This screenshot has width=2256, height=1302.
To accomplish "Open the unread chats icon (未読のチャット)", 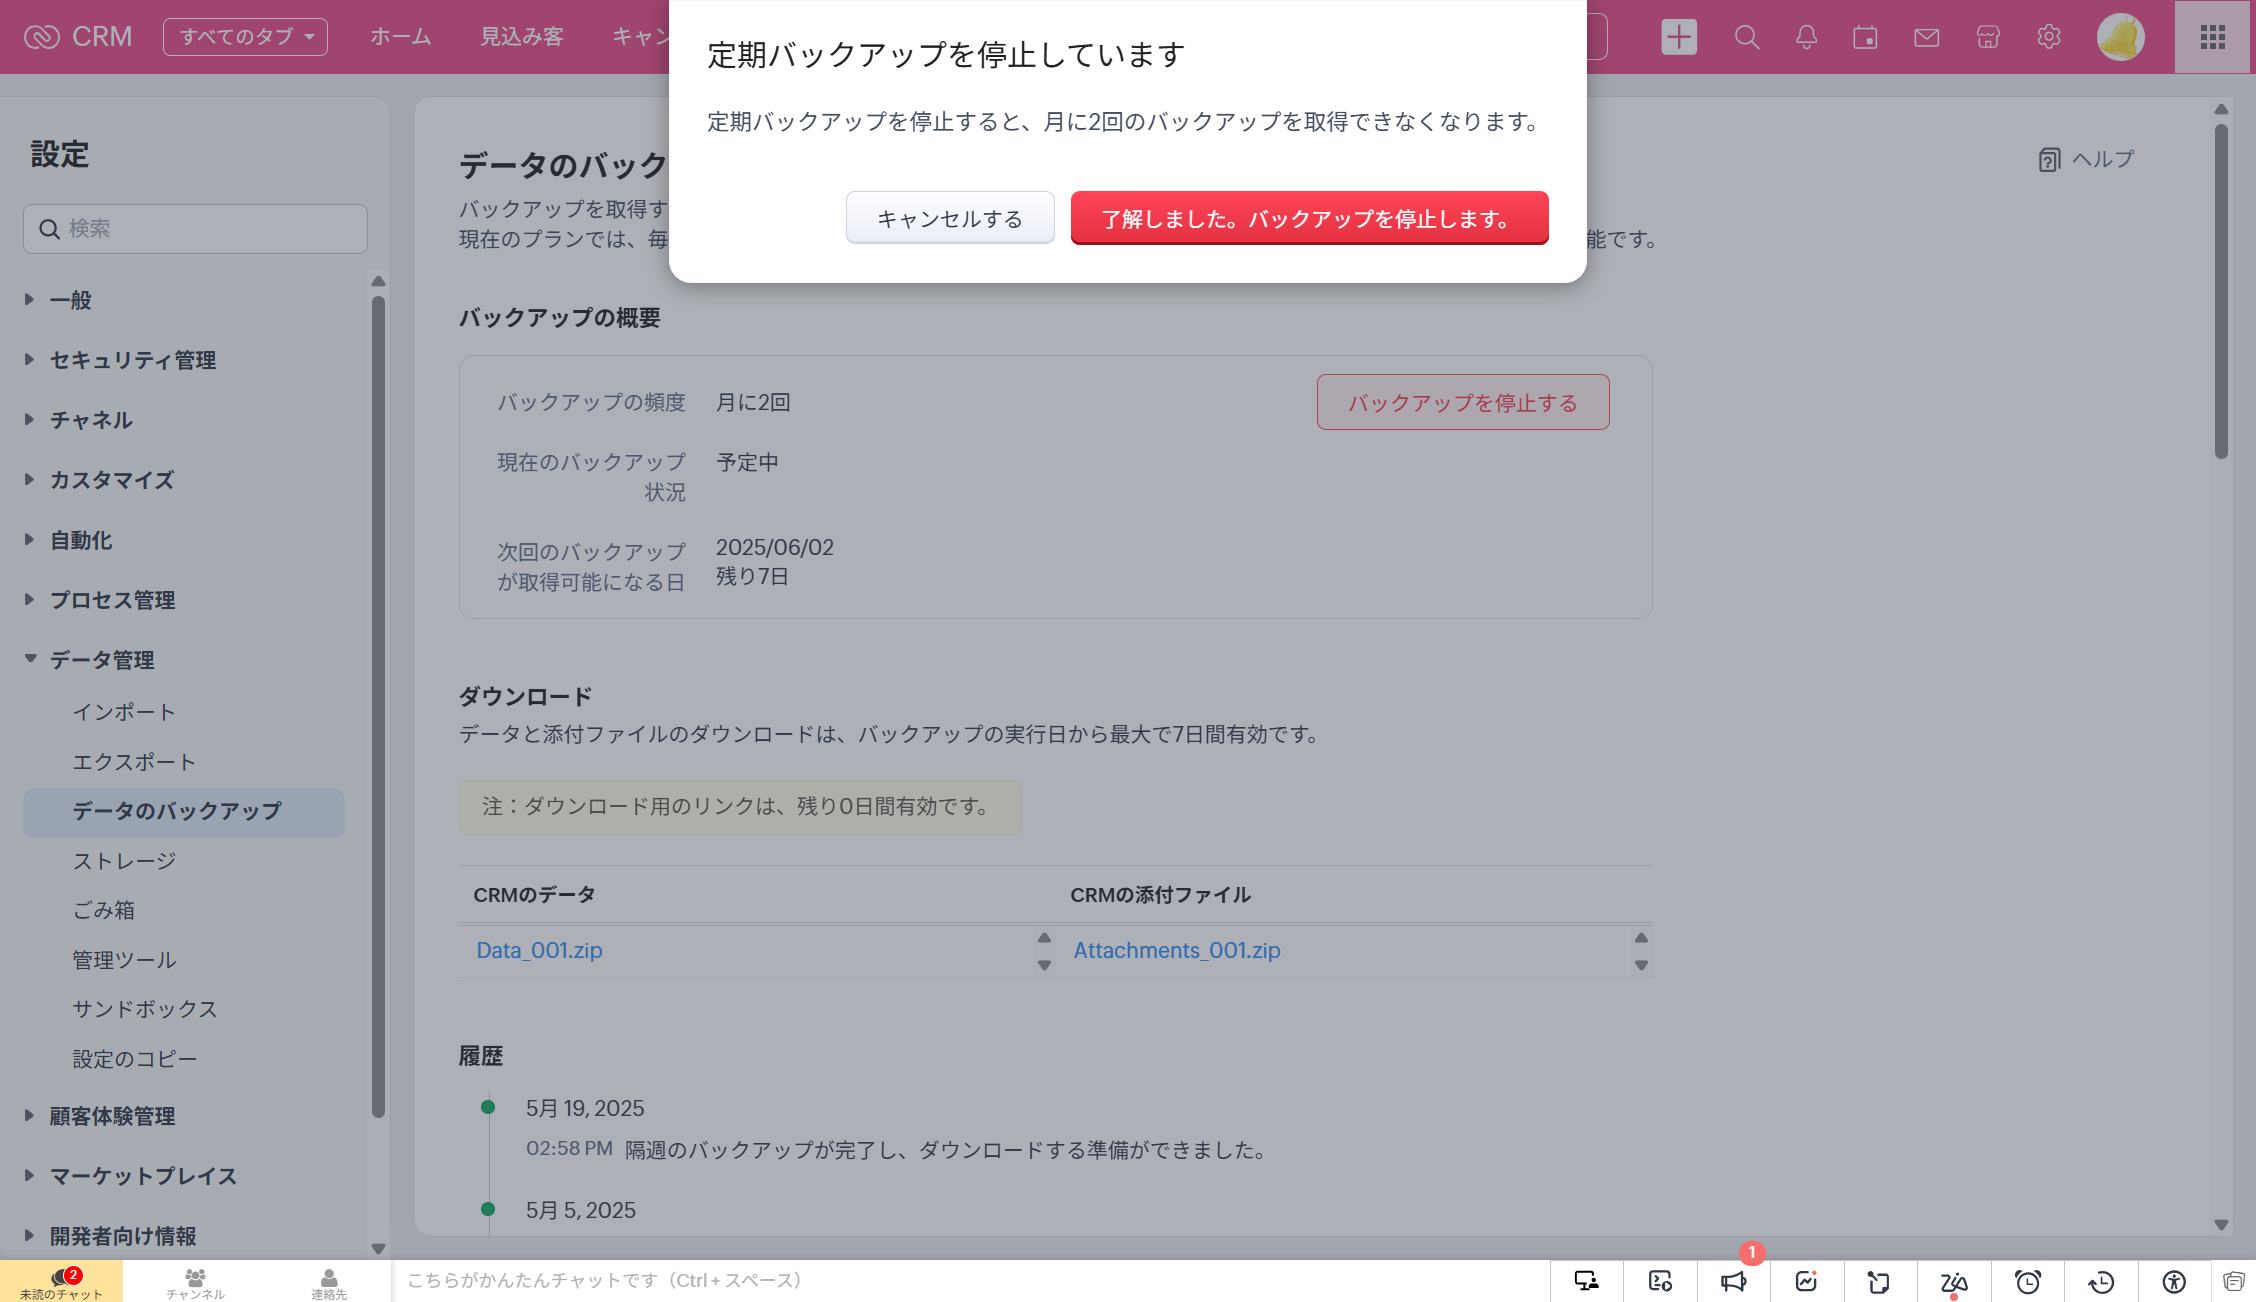I will tap(61, 1281).
